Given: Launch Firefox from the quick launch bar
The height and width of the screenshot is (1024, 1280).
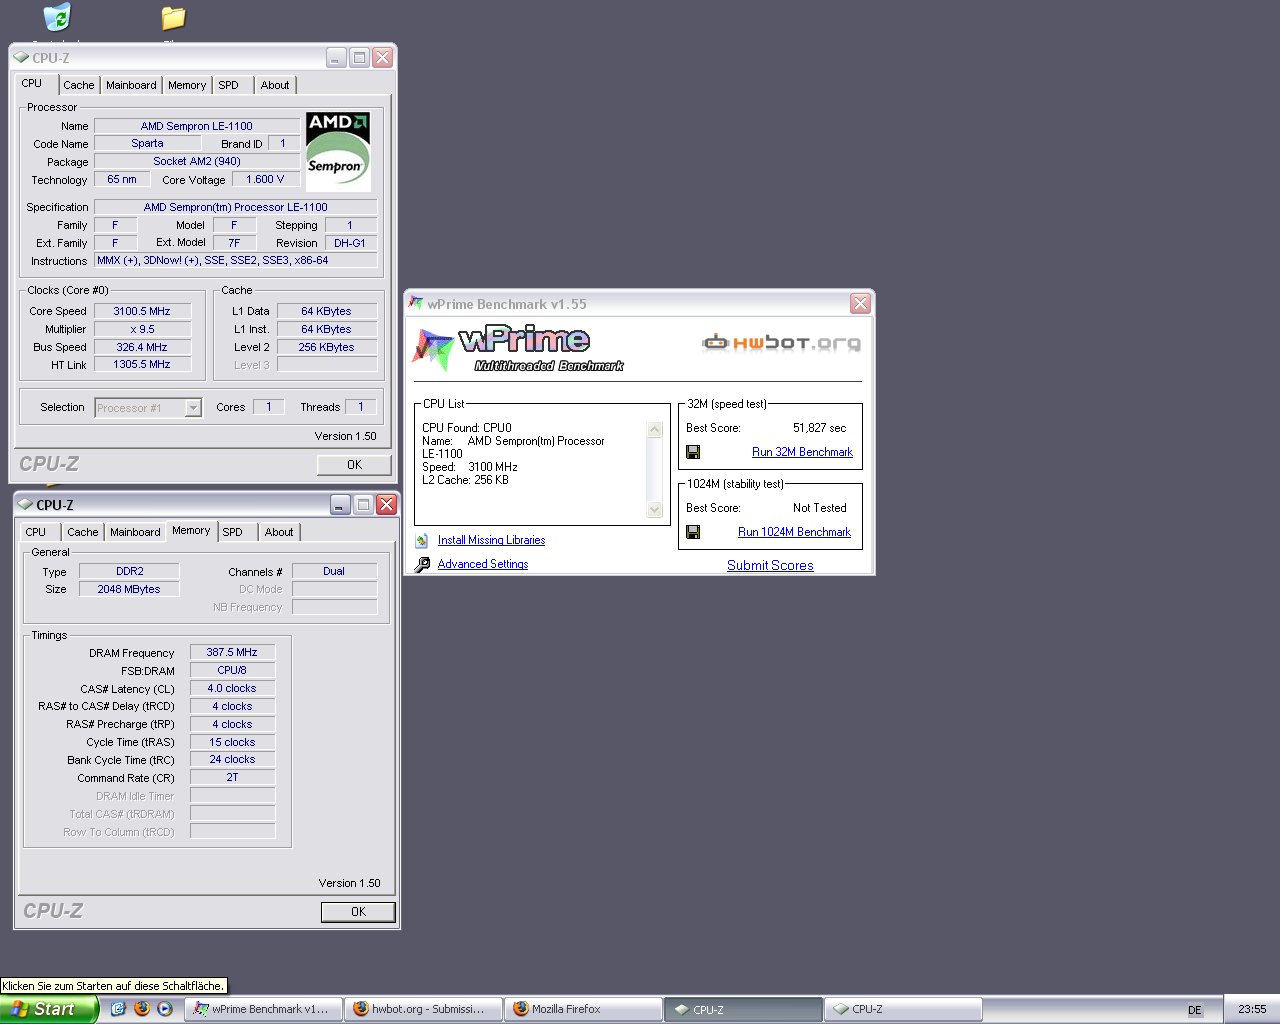Looking at the screenshot, I should click(141, 1009).
